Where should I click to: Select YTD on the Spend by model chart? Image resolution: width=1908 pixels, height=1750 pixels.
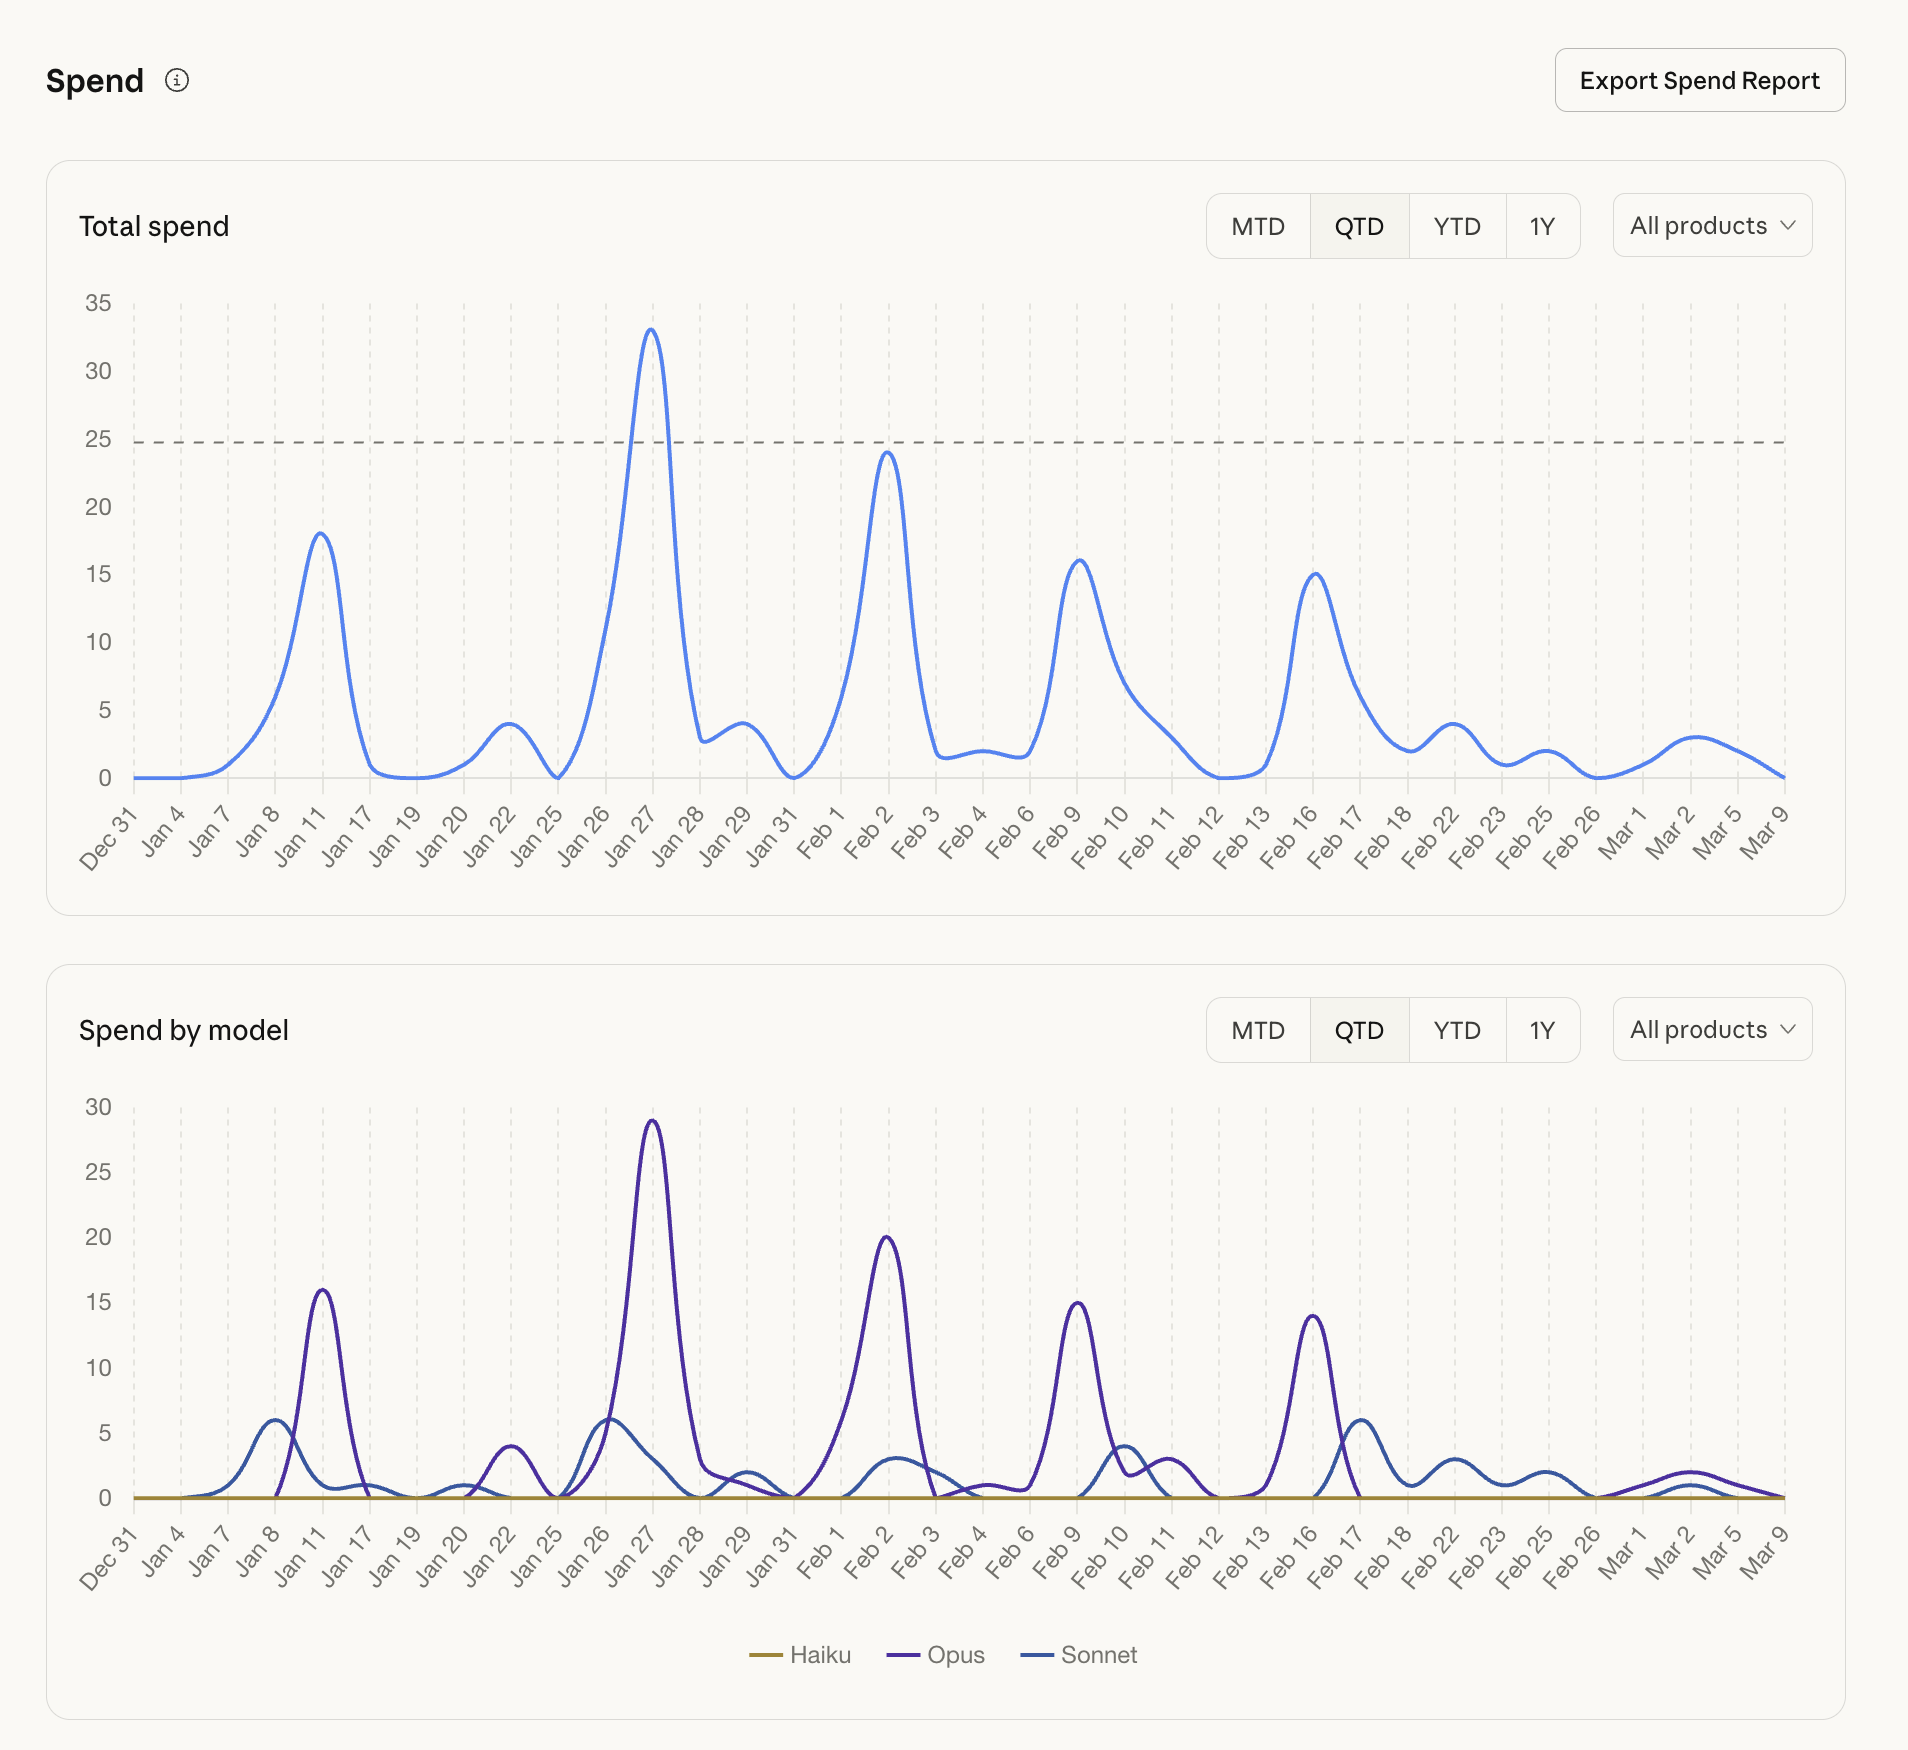click(x=1456, y=1029)
